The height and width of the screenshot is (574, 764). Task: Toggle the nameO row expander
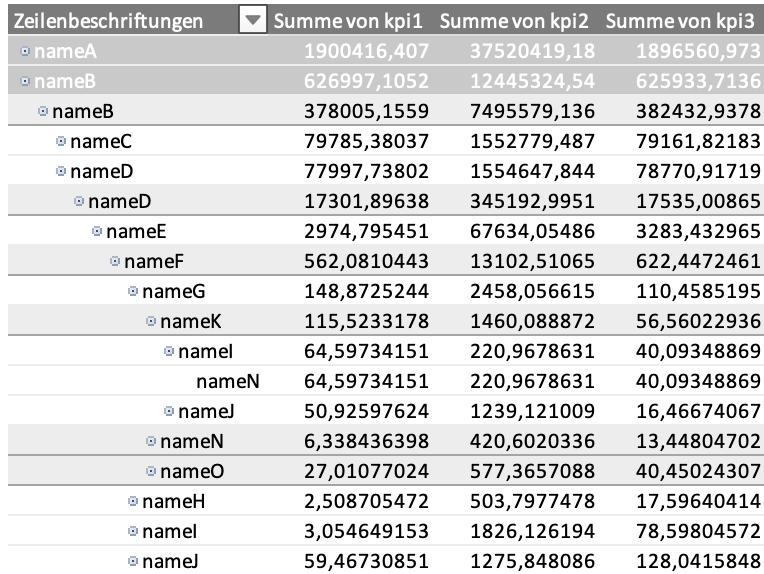click(152, 471)
